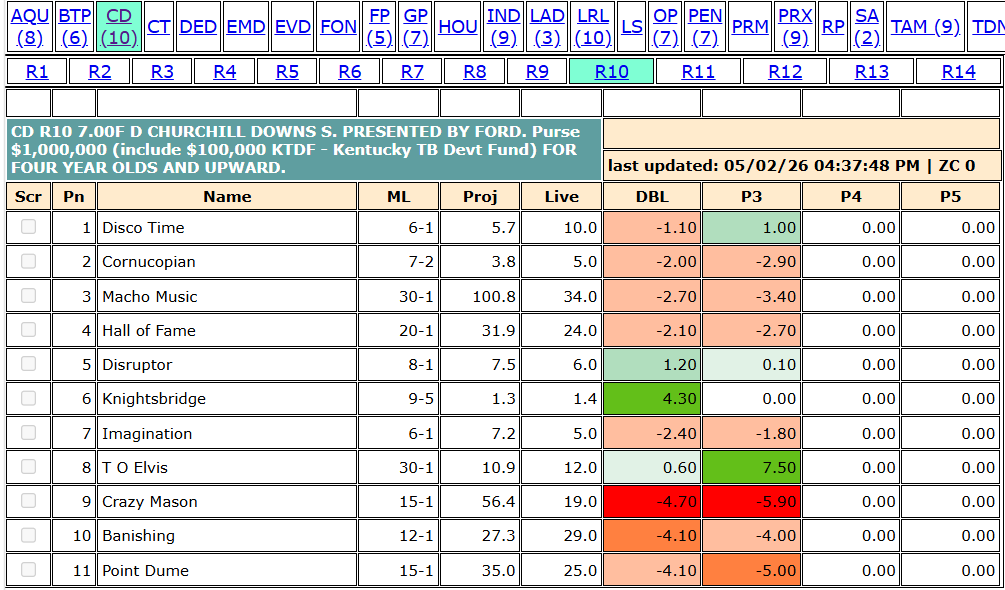Switch to race R12

[785, 71]
